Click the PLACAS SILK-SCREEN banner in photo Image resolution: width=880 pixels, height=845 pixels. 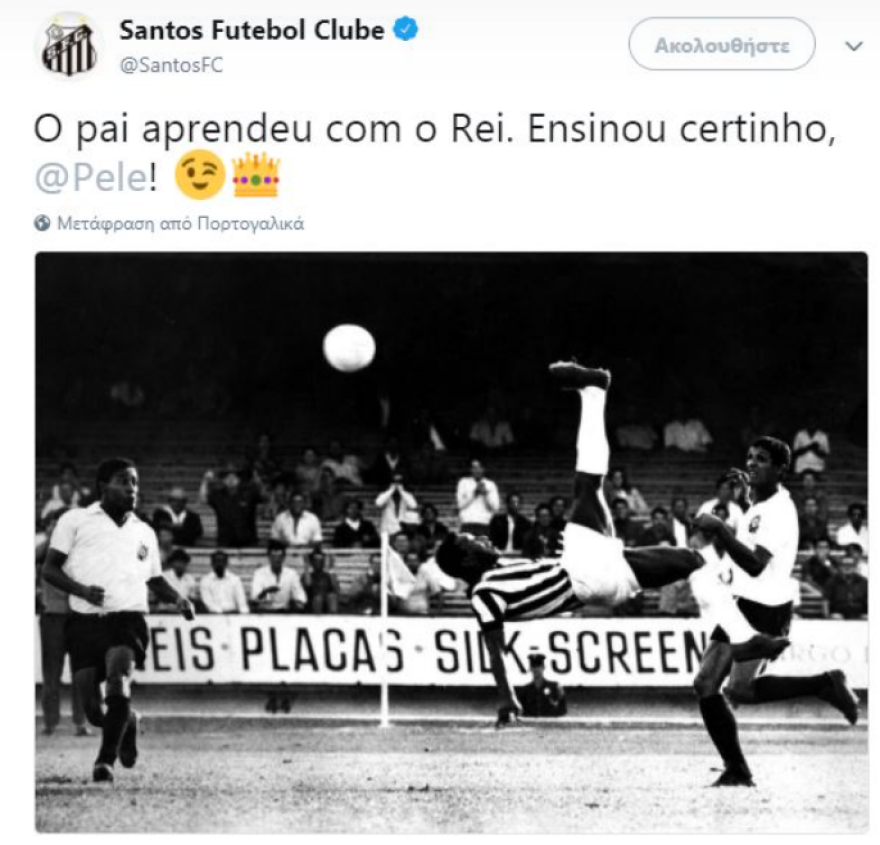tap(415, 651)
